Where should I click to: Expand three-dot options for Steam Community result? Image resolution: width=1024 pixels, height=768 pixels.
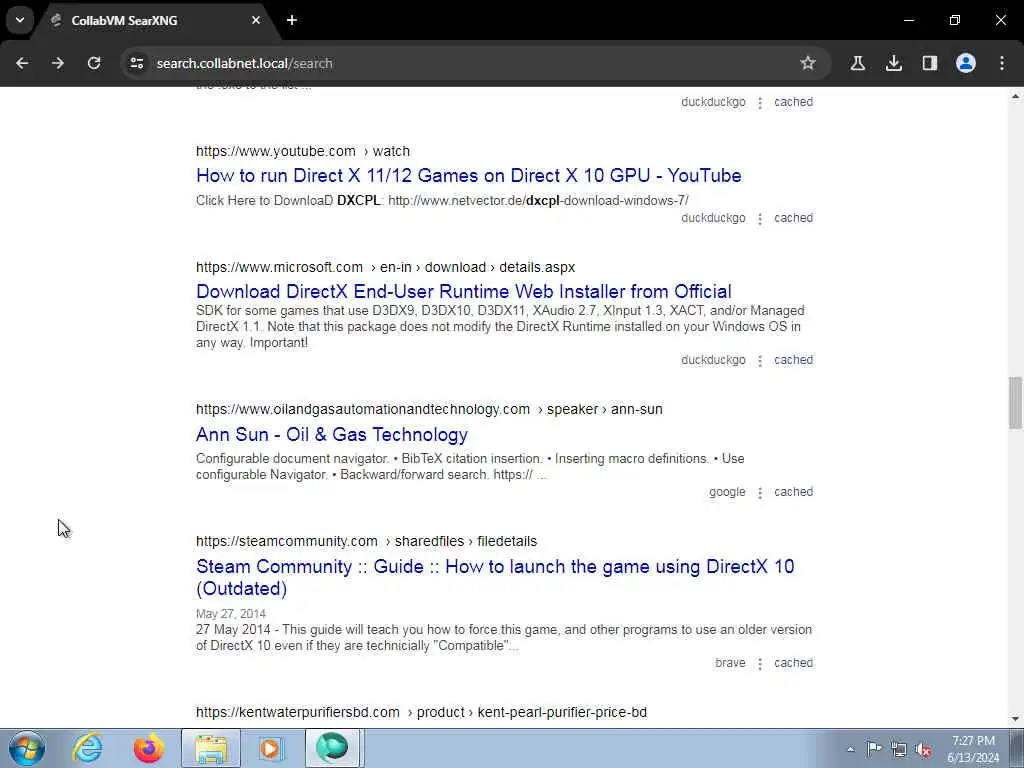[760, 664]
